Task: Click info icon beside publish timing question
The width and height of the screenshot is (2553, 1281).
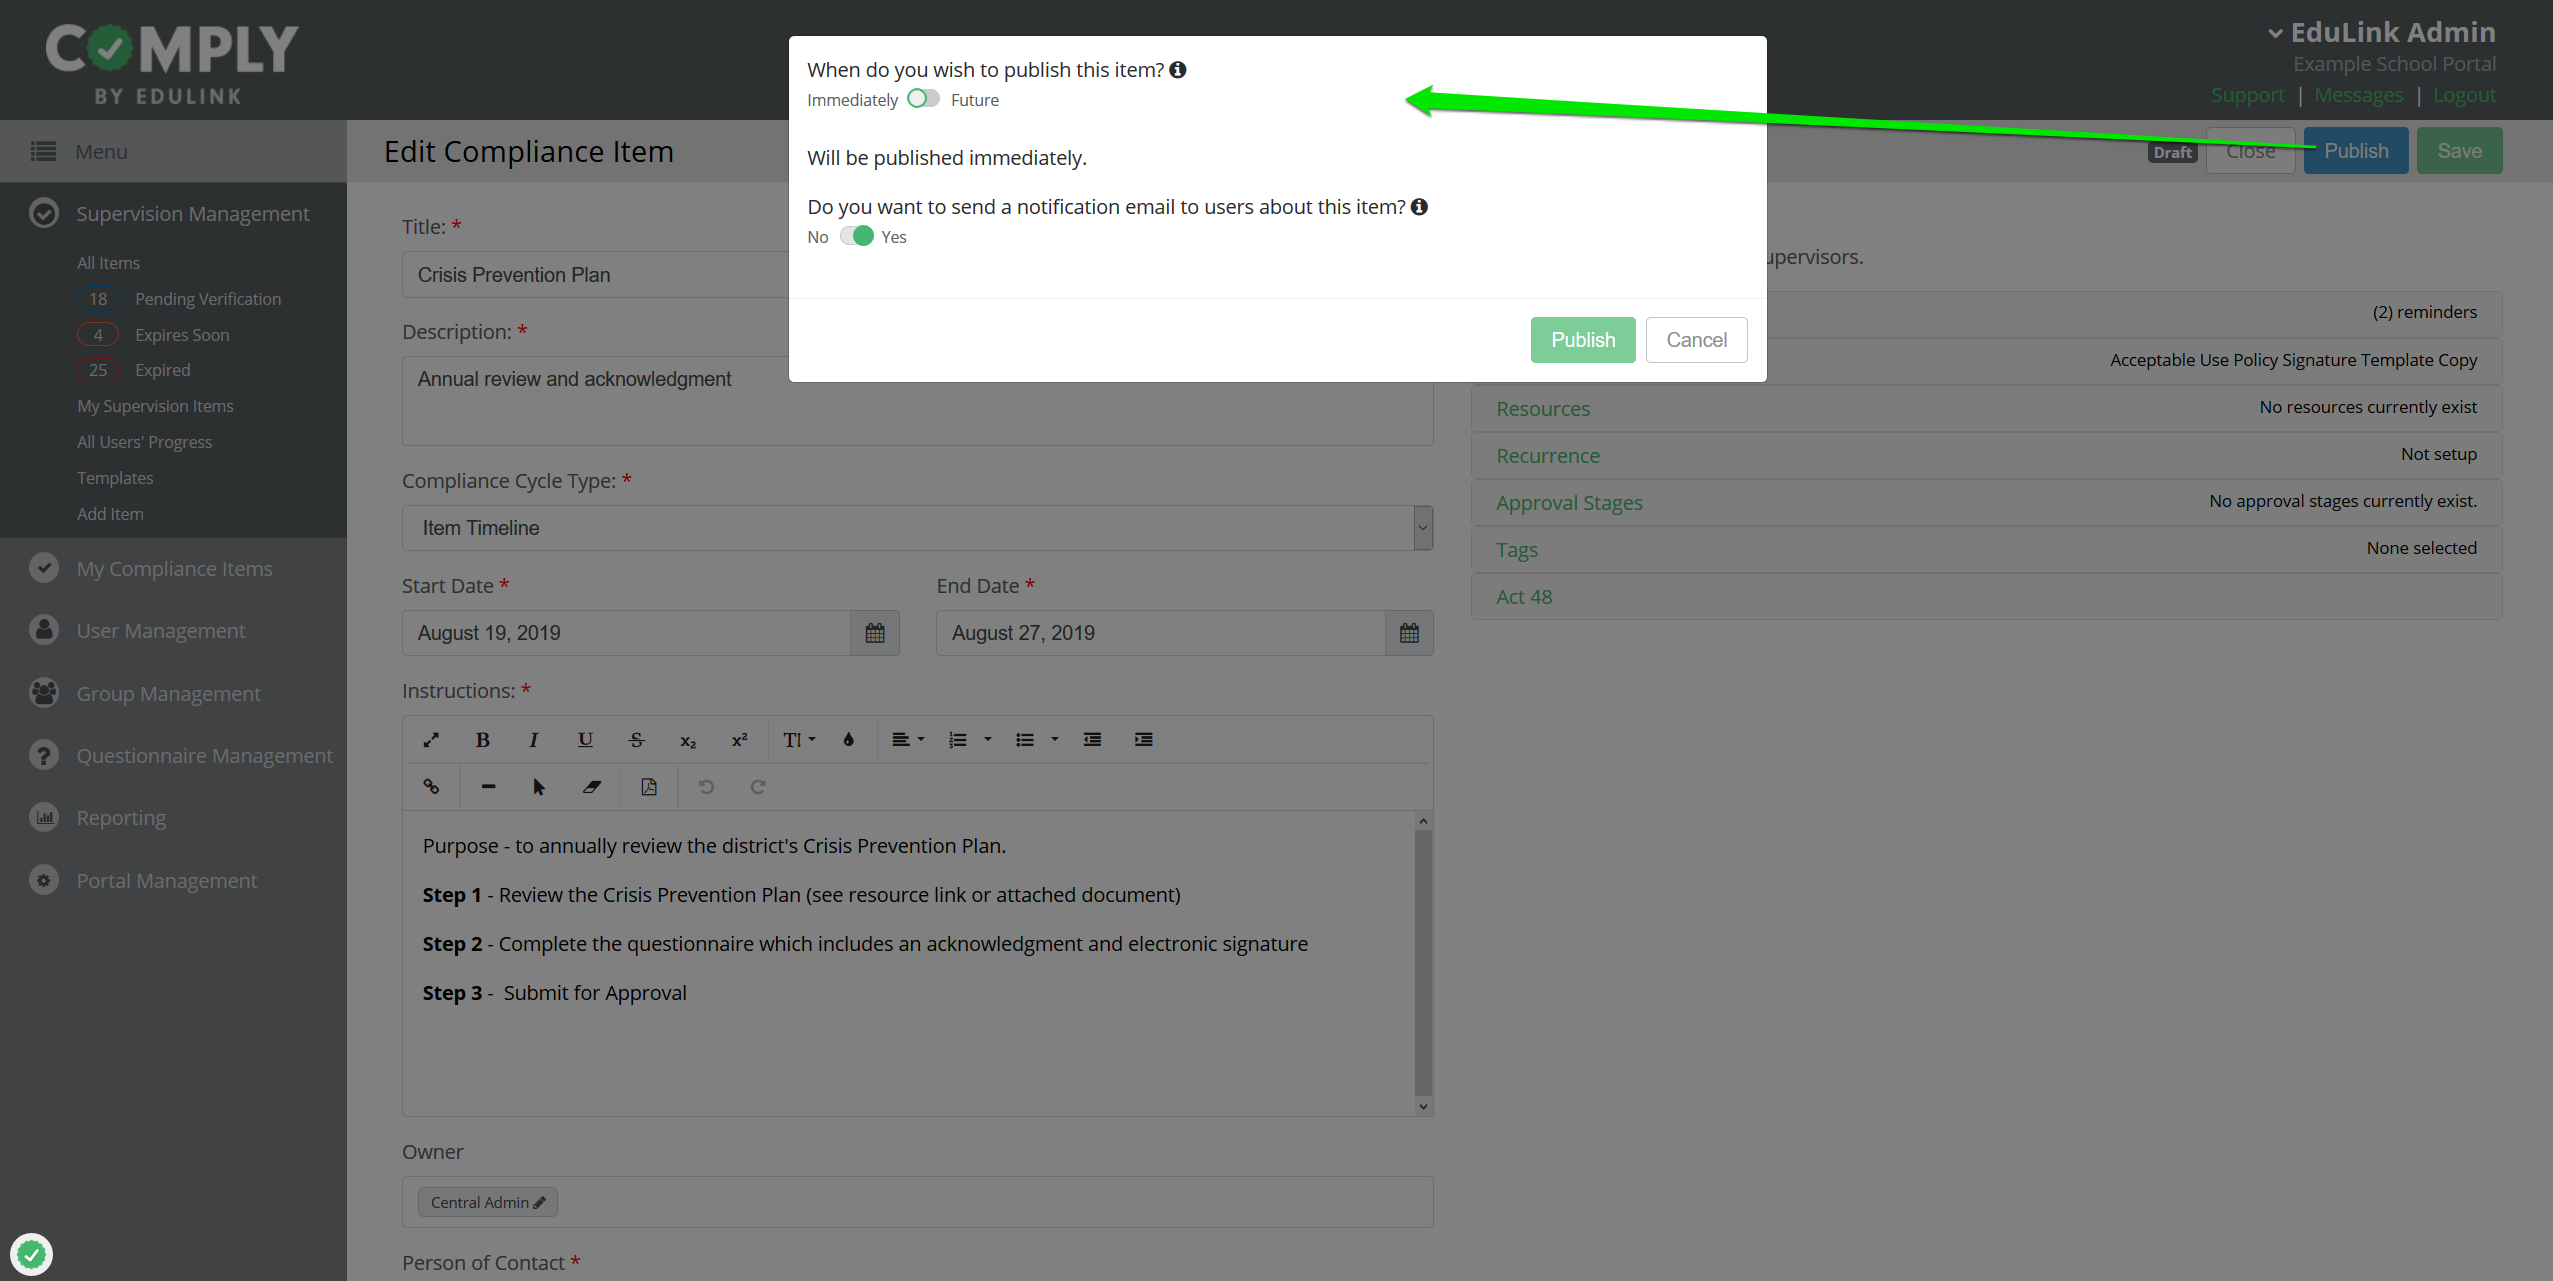Action: coord(1178,70)
